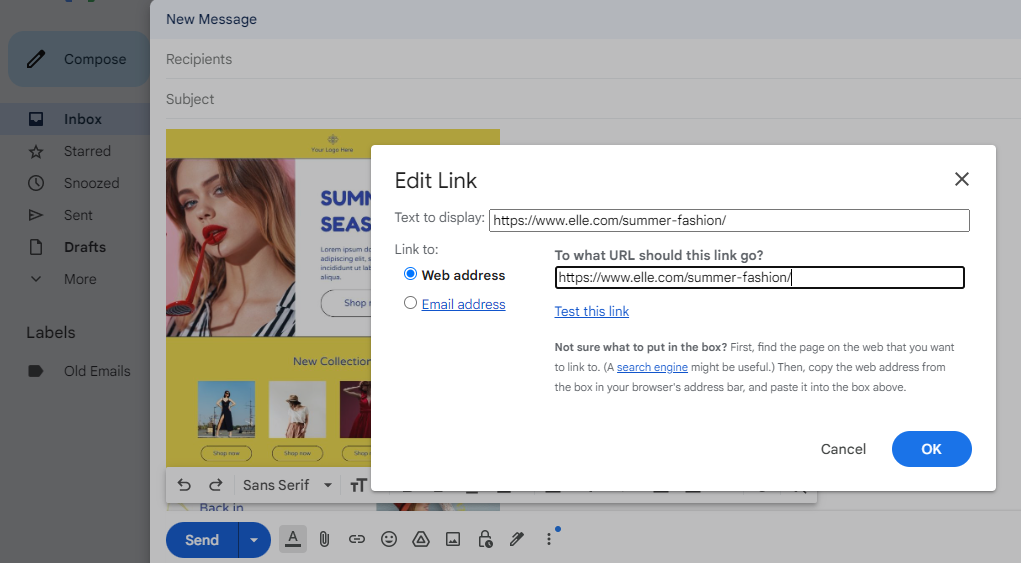
Task: Click the New Message title bar
Action: (x=585, y=19)
